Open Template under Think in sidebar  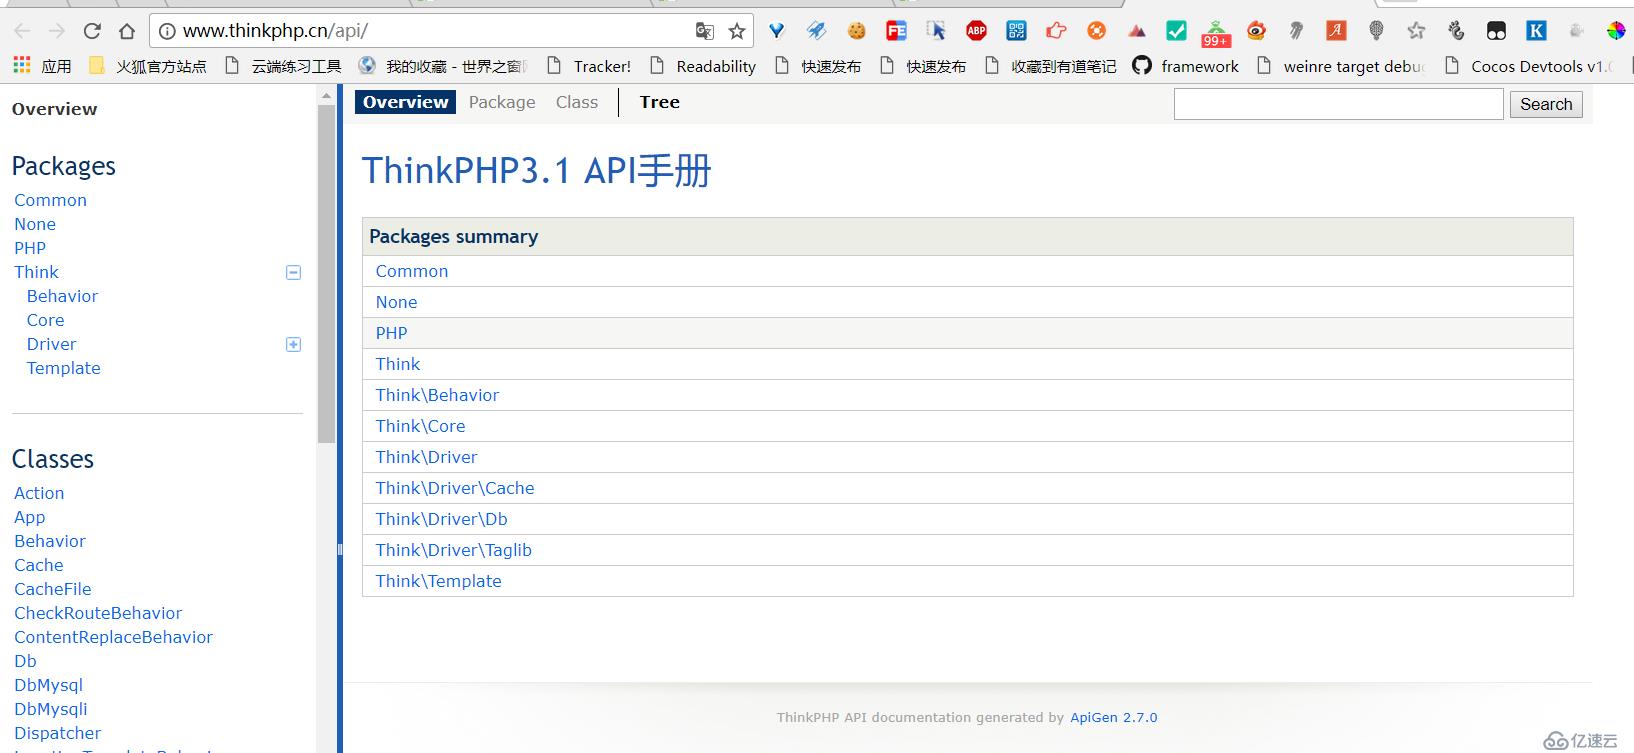point(64,368)
